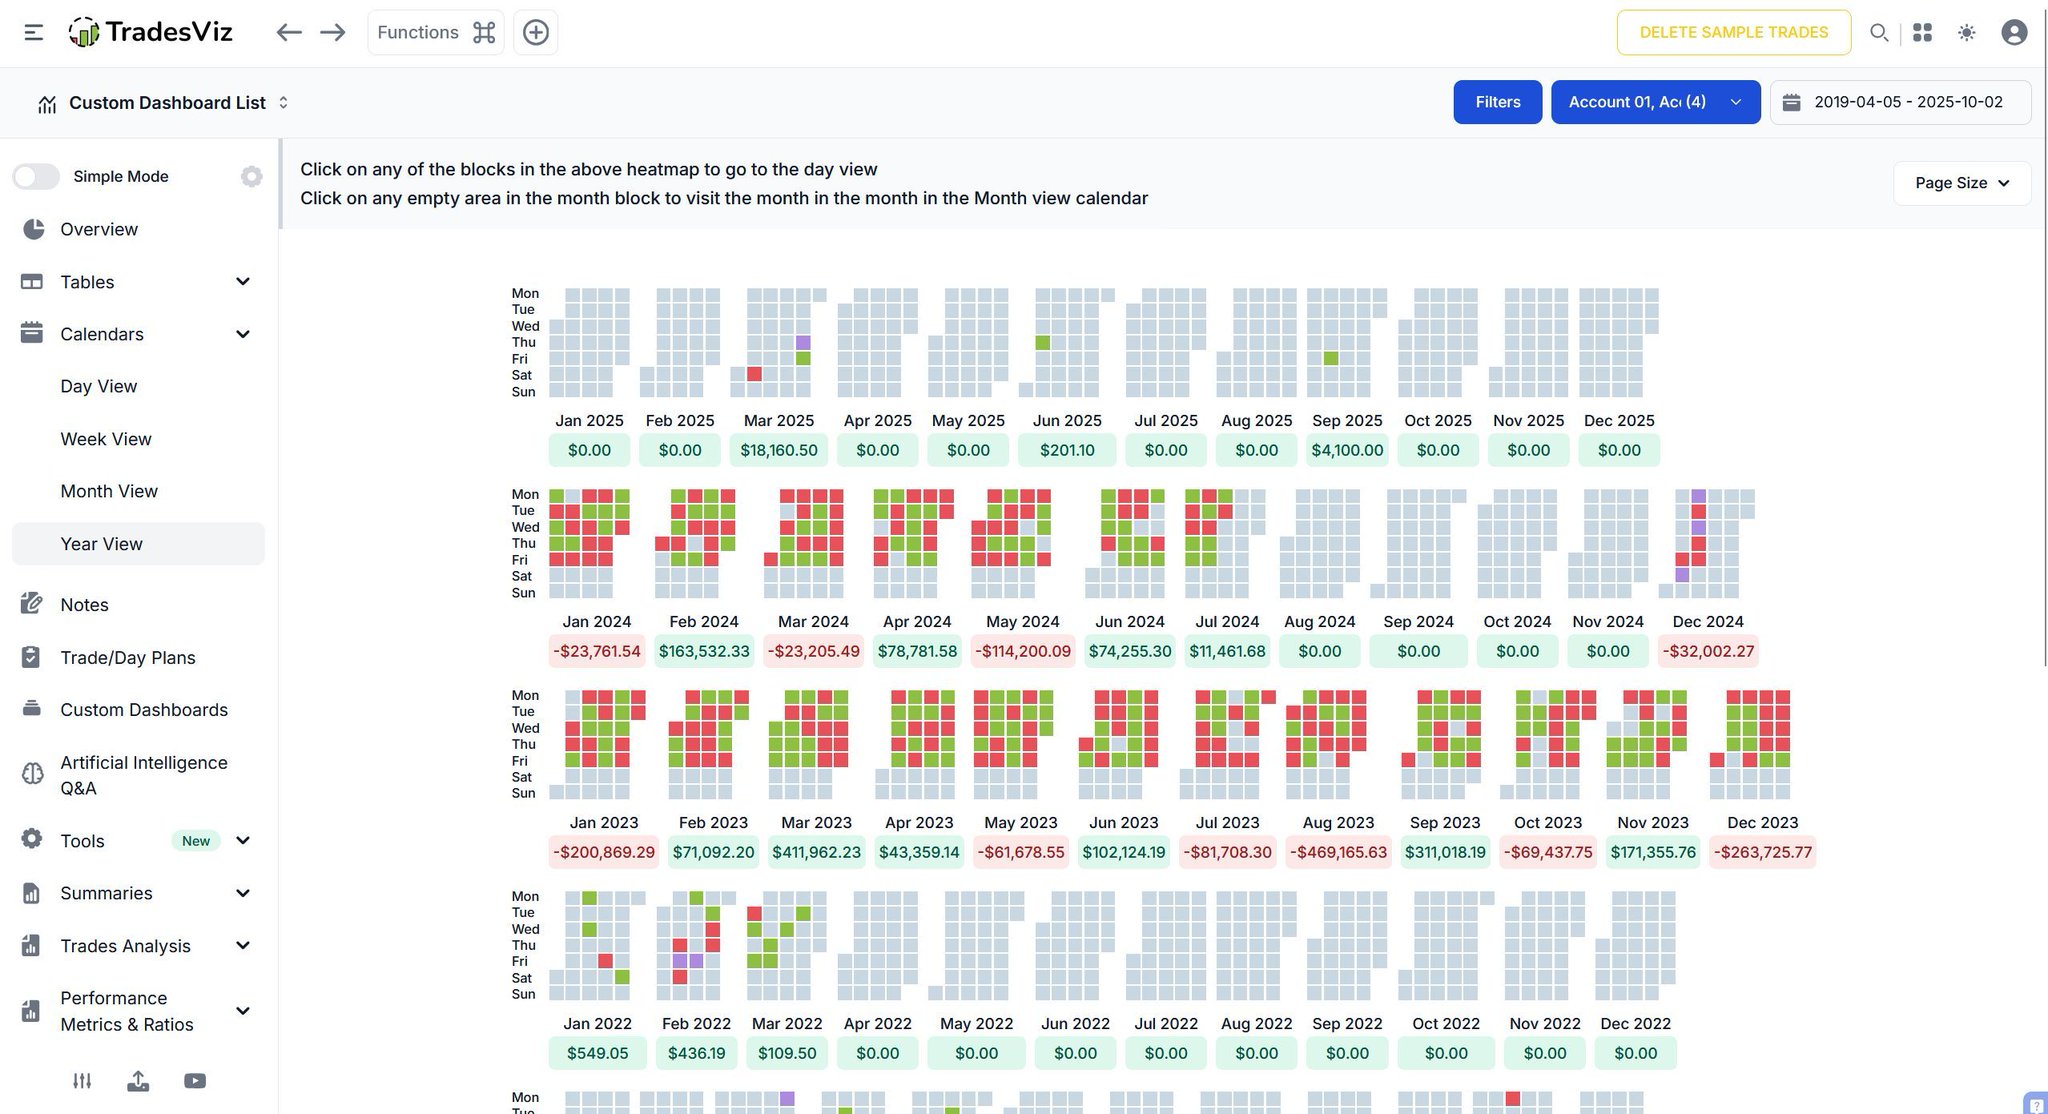Switch theme using sun icon
2048x1114 pixels.
pos(1966,32)
